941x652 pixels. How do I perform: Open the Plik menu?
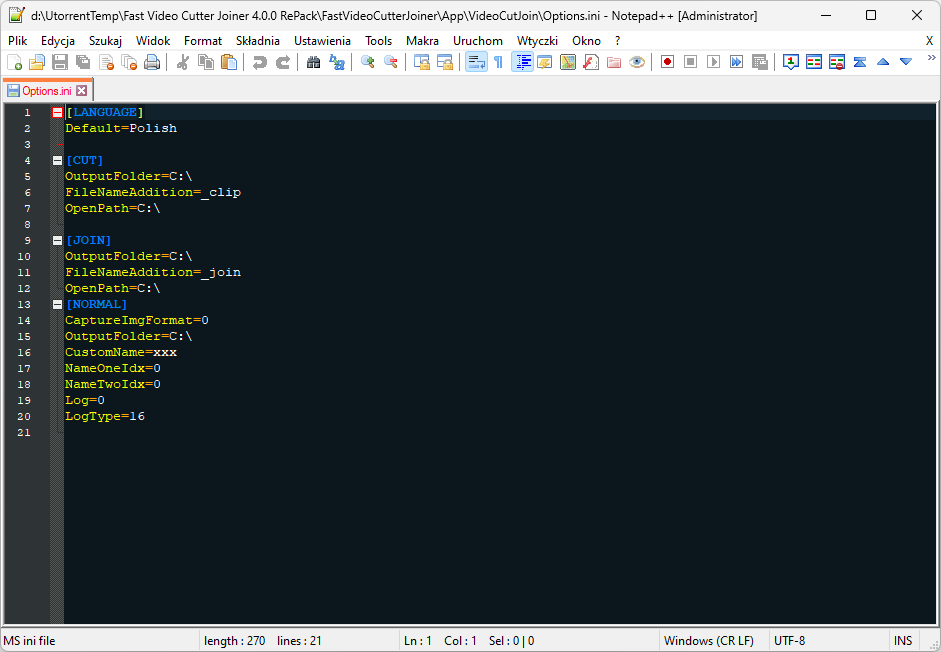(x=17, y=41)
